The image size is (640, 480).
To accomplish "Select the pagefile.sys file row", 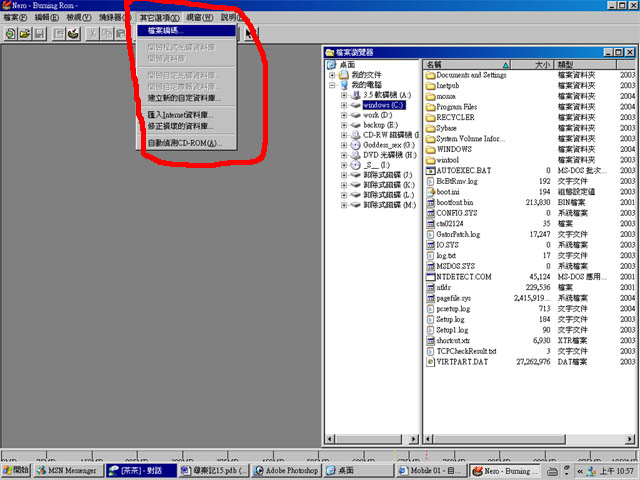I will (530, 298).
